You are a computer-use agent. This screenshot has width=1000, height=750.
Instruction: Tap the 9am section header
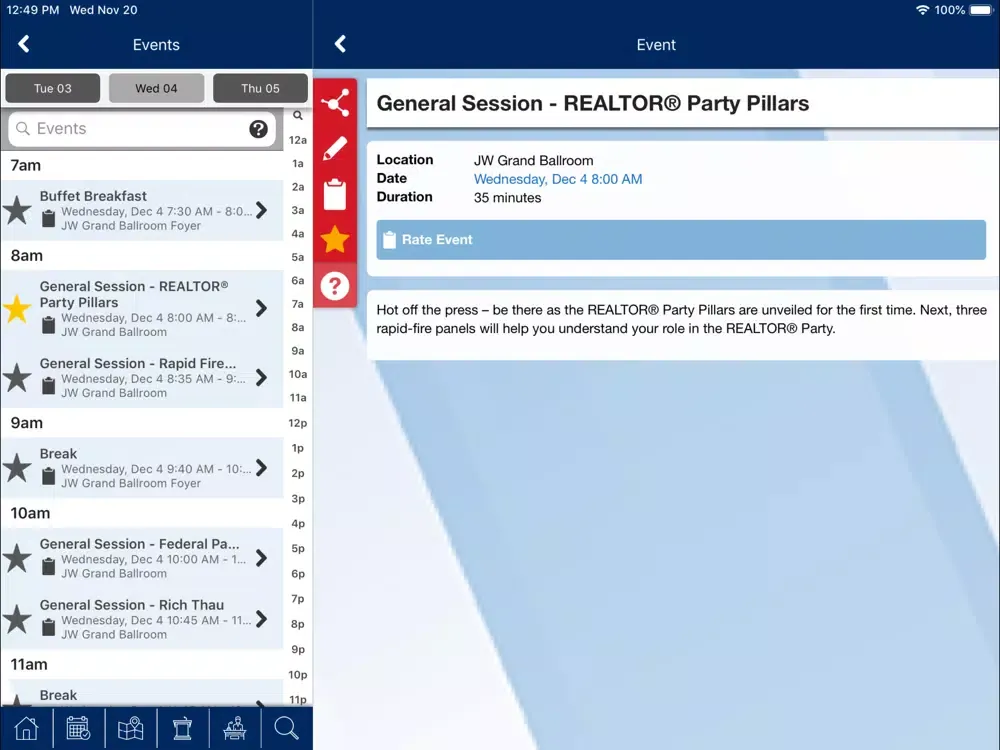click(x=142, y=423)
